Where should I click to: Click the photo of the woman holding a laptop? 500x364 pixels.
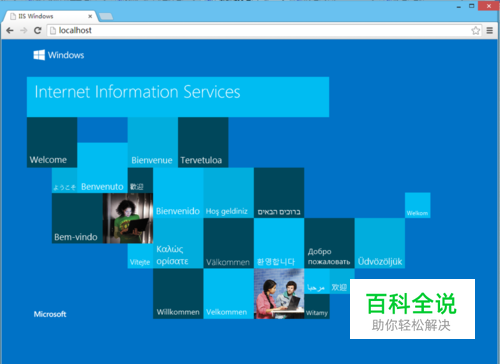pyautogui.click(x=128, y=218)
